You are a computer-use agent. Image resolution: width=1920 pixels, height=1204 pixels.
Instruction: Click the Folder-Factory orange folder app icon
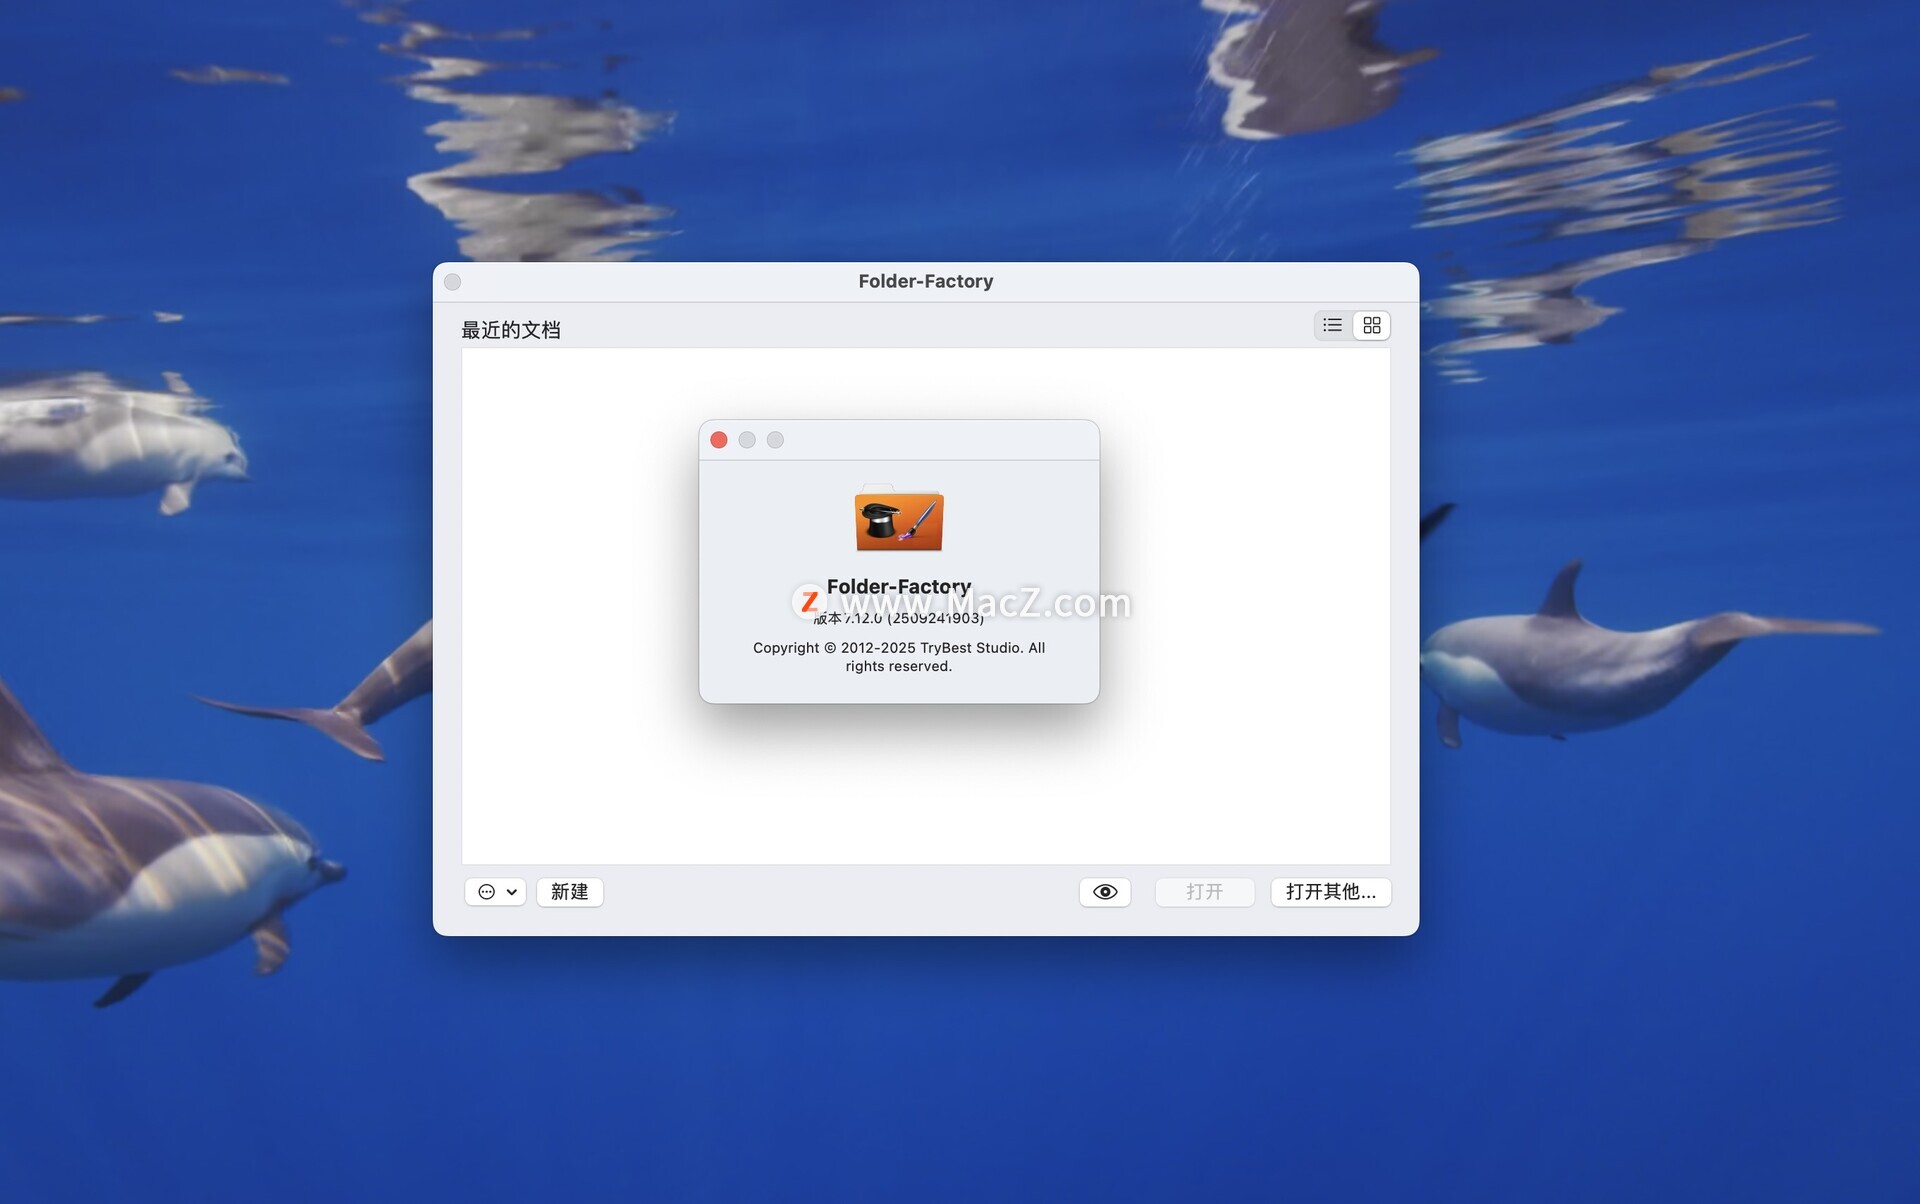point(898,520)
